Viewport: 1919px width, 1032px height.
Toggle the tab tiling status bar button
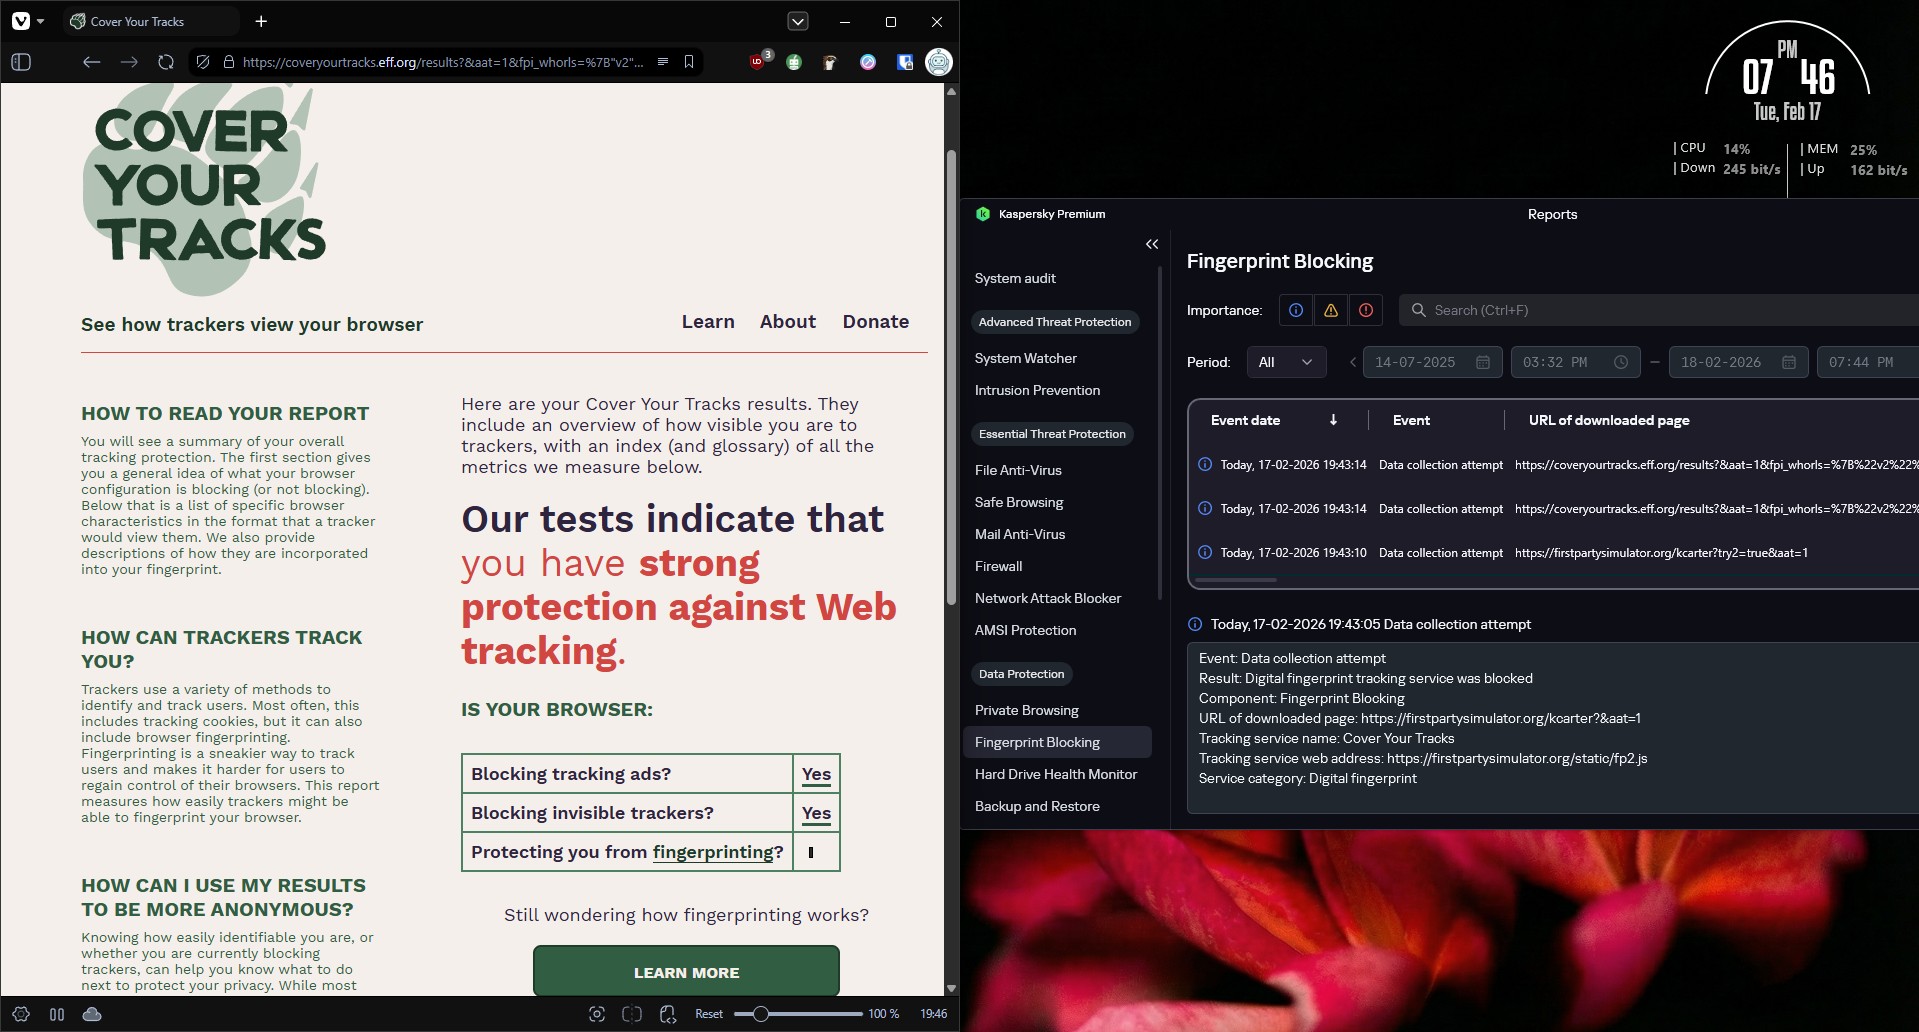pyautogui.click(x=57, y=1014)
